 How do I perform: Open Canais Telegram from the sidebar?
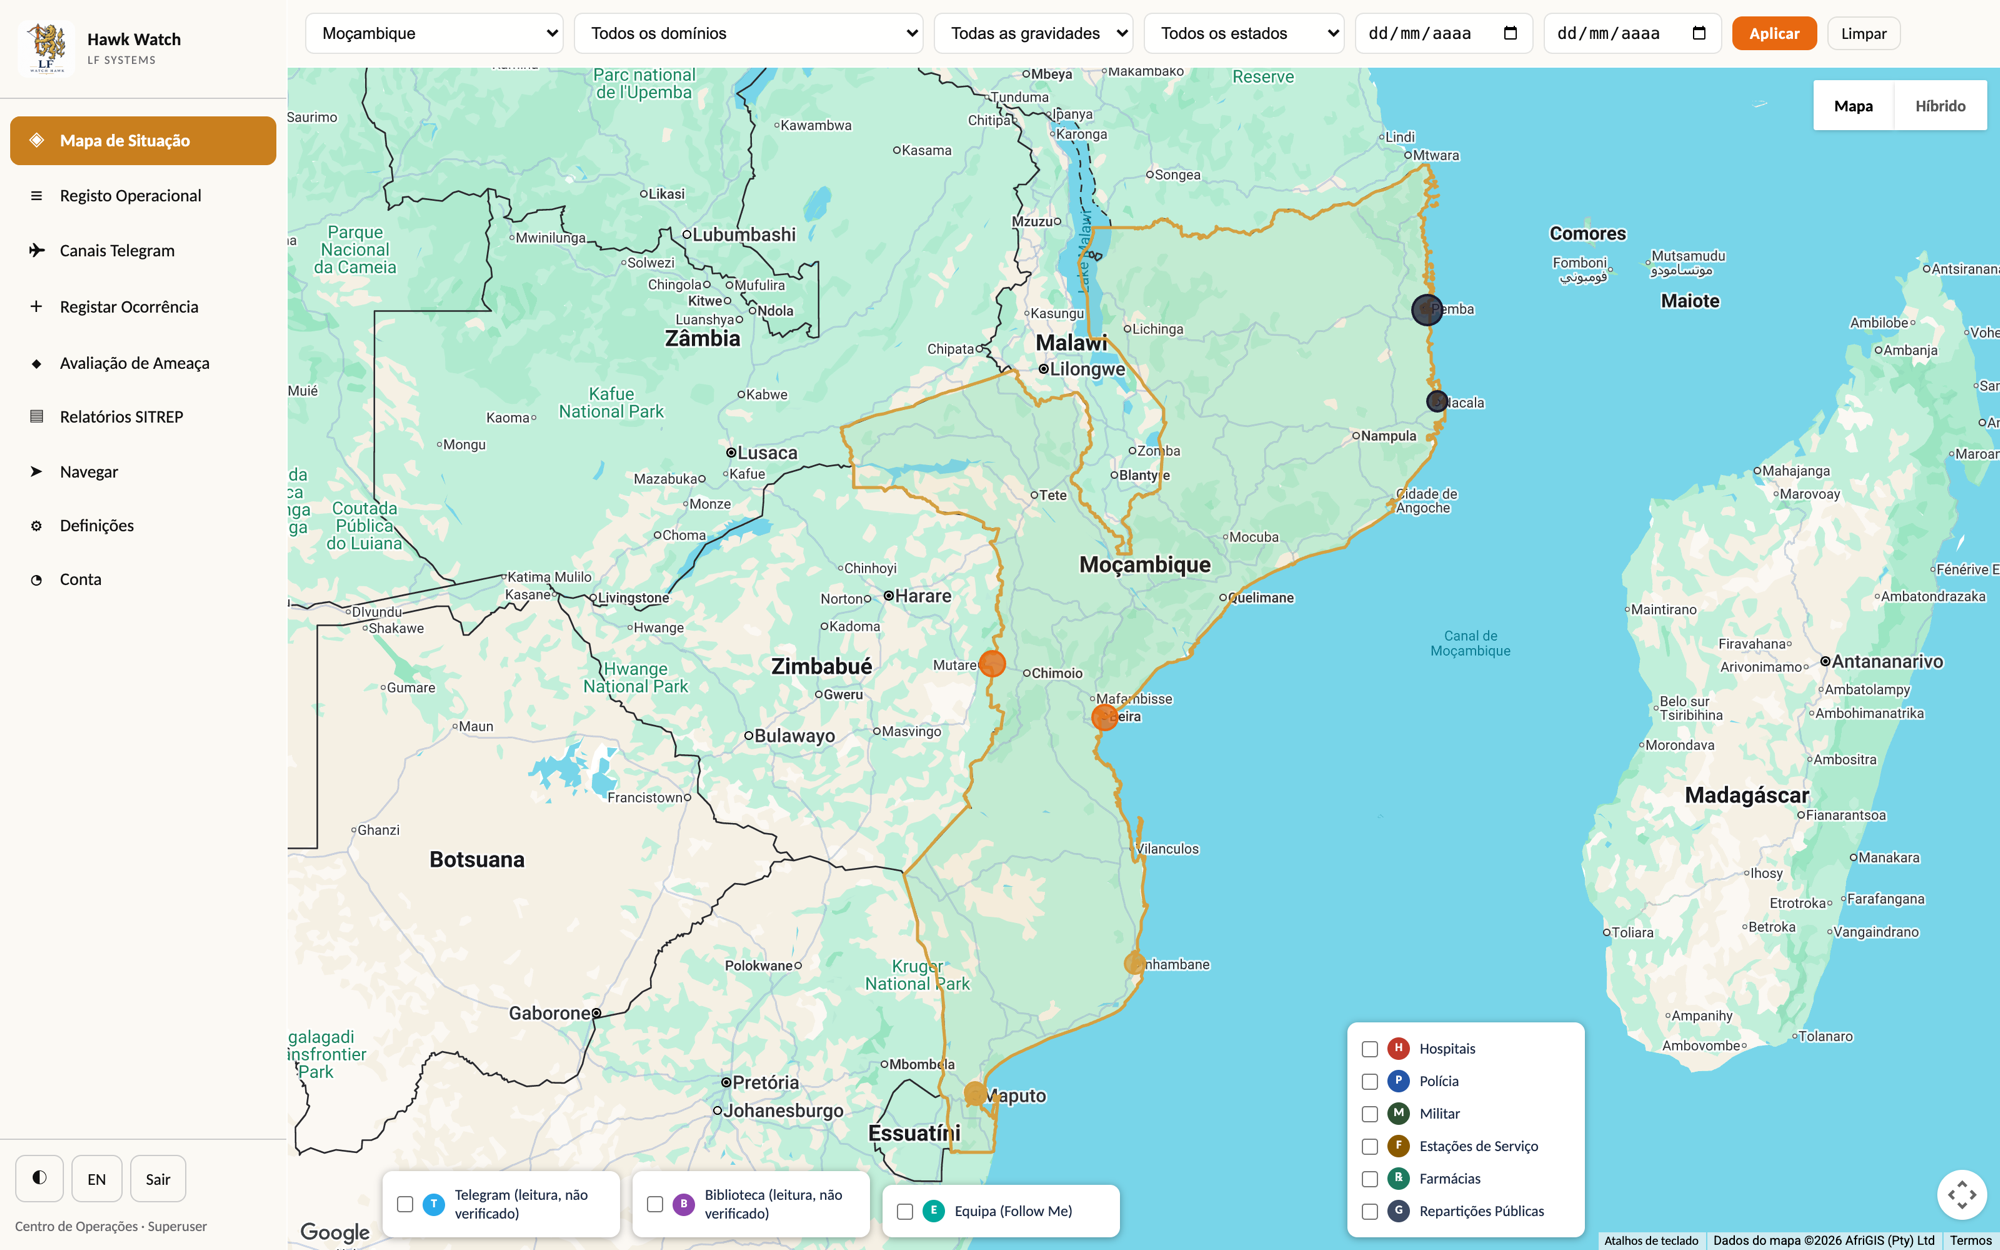pos(143,250)
